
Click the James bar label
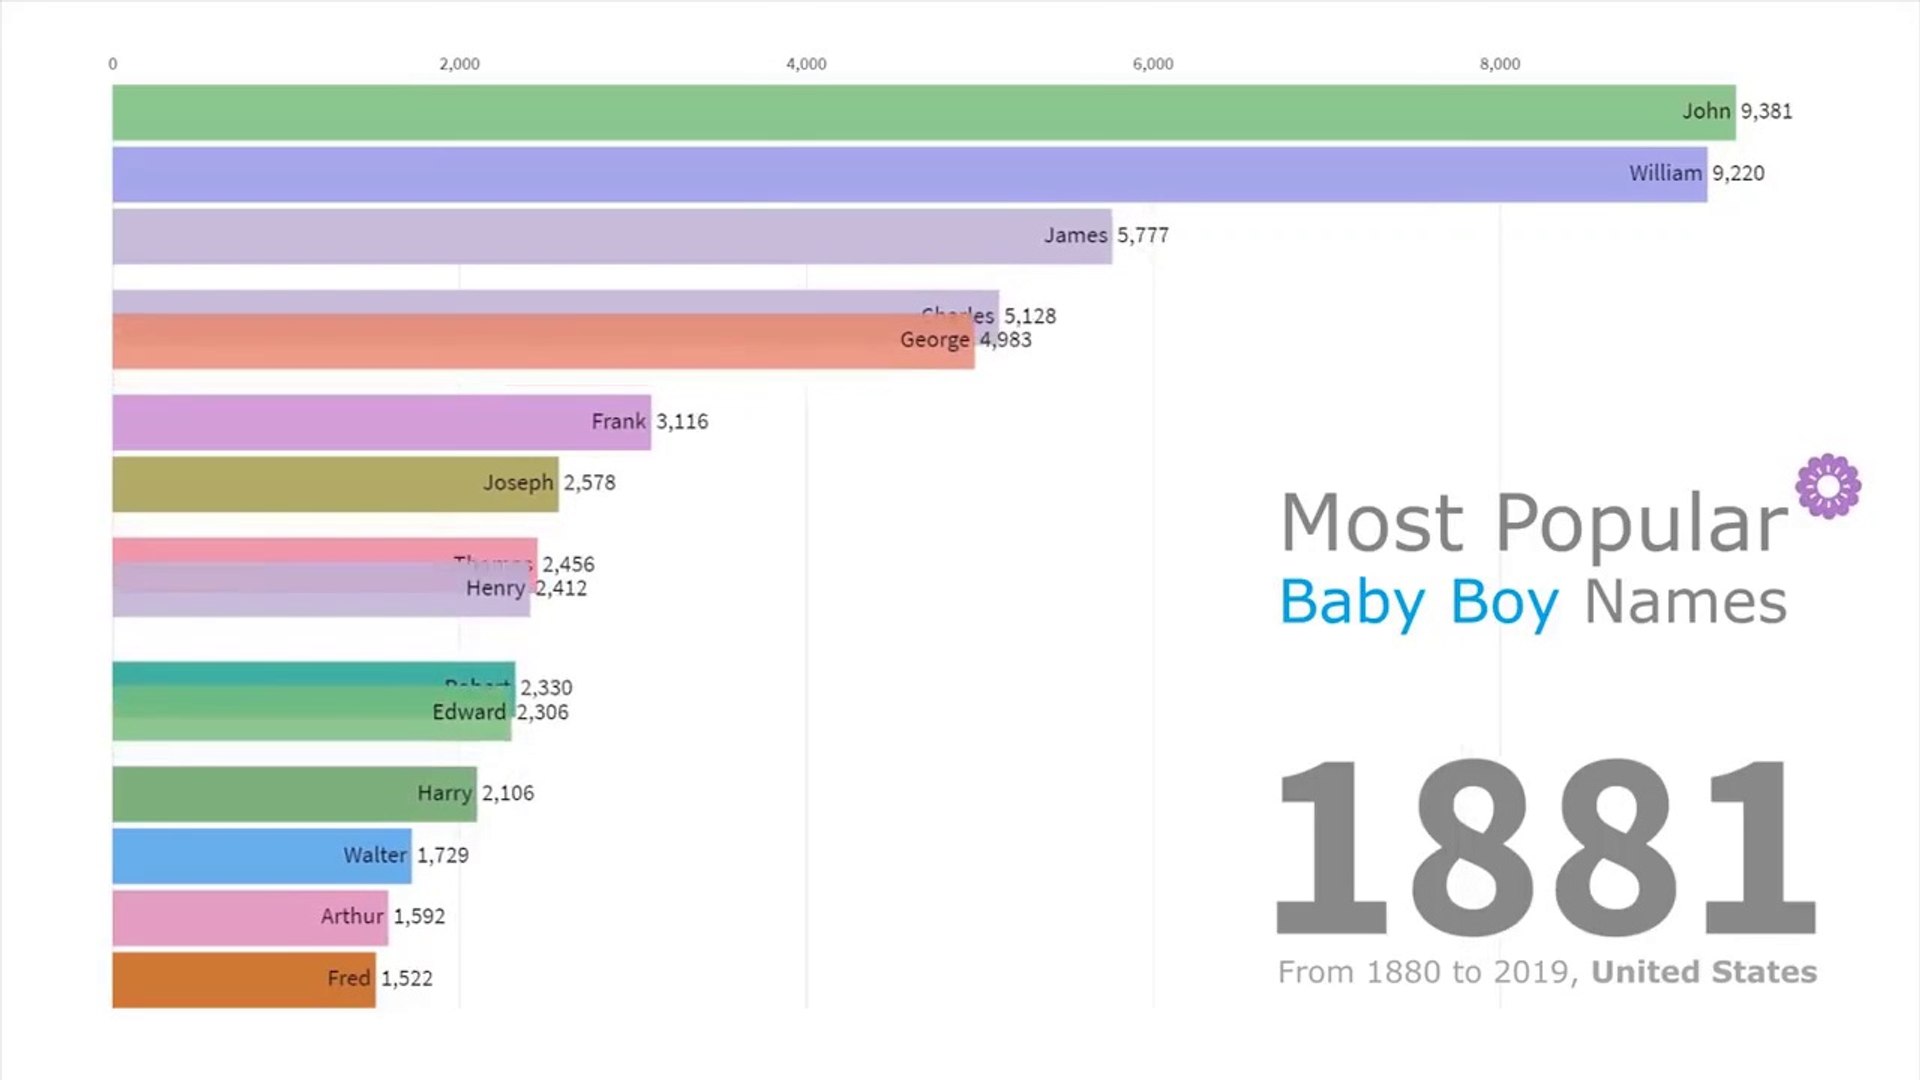[x=1075, y=235]
